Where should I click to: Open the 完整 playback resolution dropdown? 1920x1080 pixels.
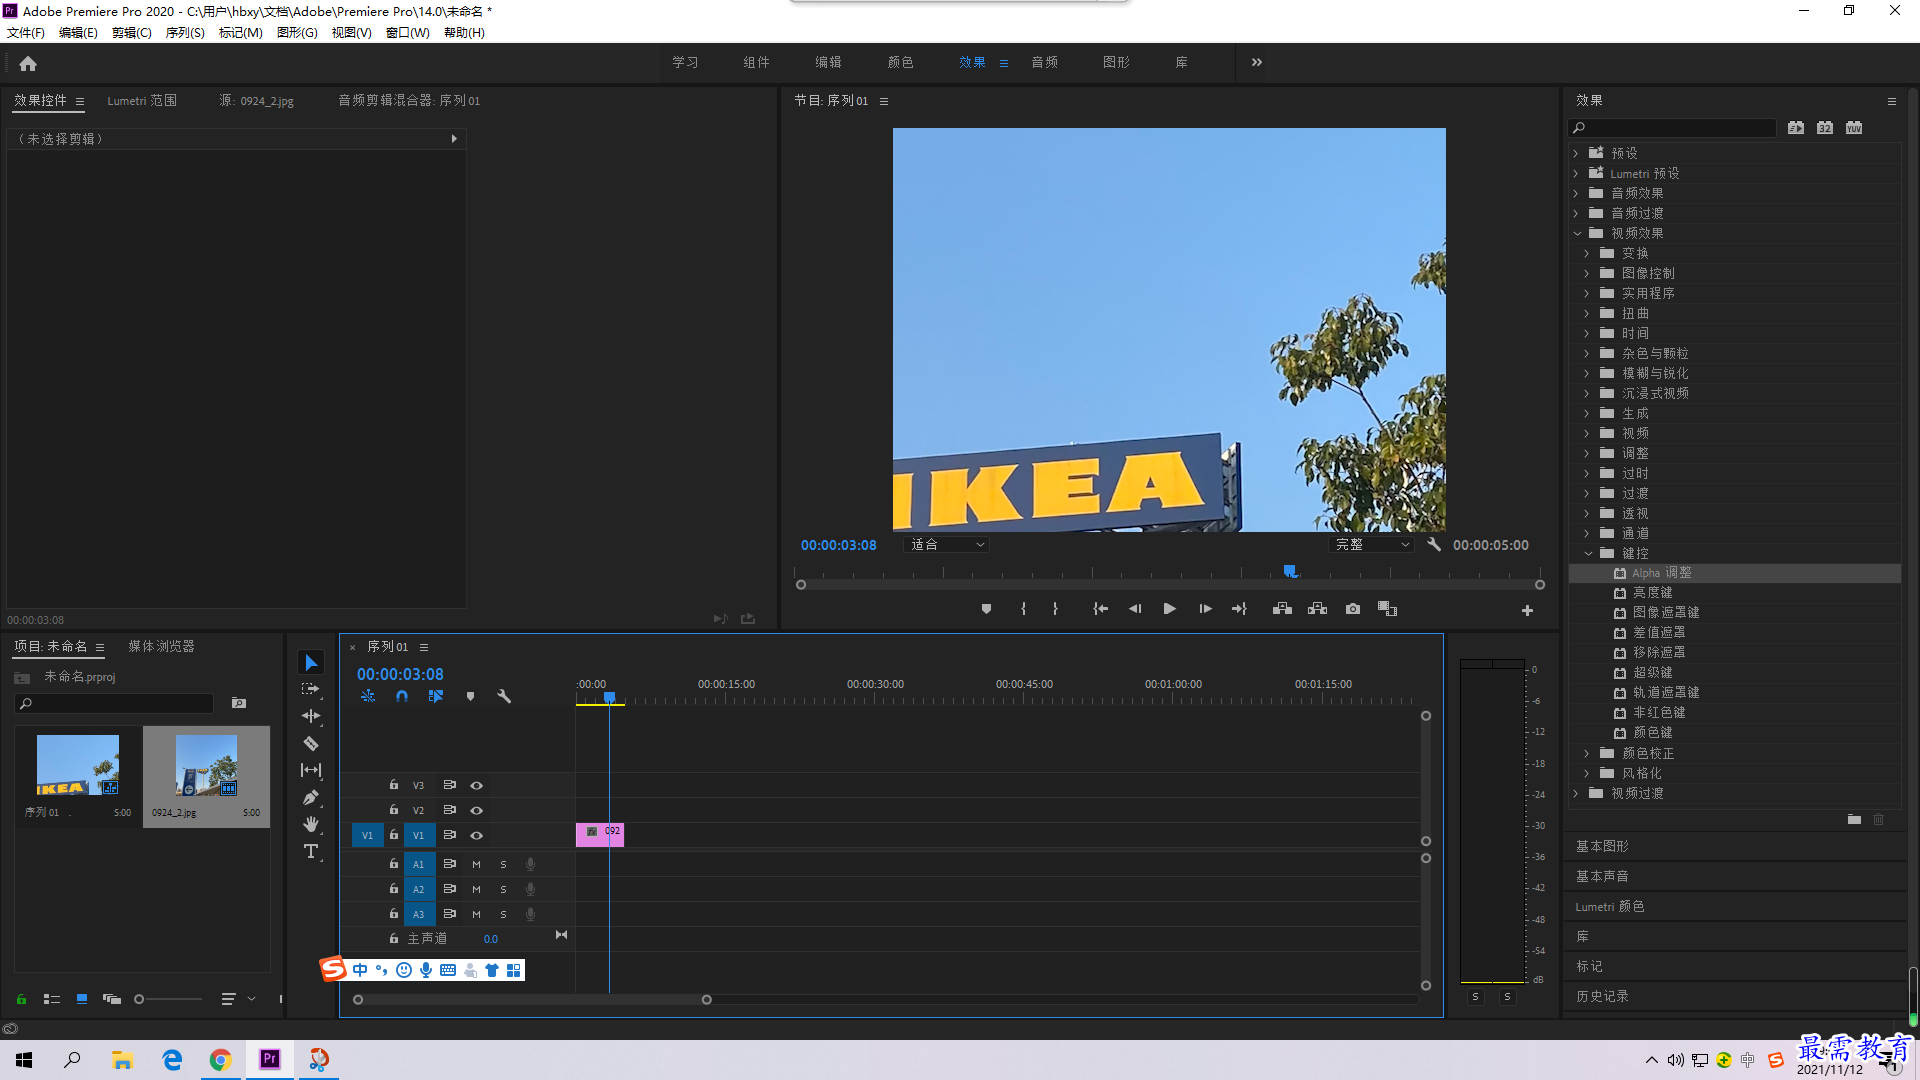[1371, 545]
